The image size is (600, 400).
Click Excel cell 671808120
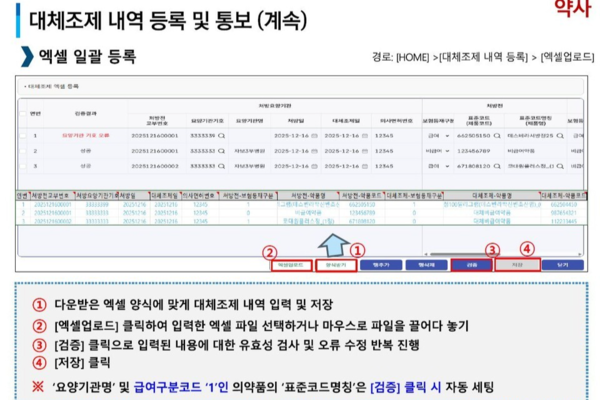pyautogui.click(x=362, y=221)
